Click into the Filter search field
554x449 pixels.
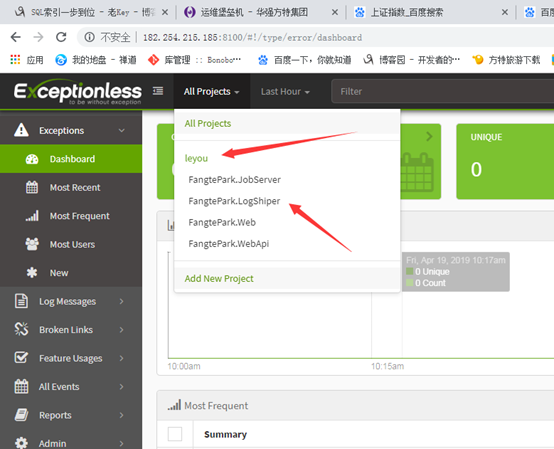(x=443, y=91)
